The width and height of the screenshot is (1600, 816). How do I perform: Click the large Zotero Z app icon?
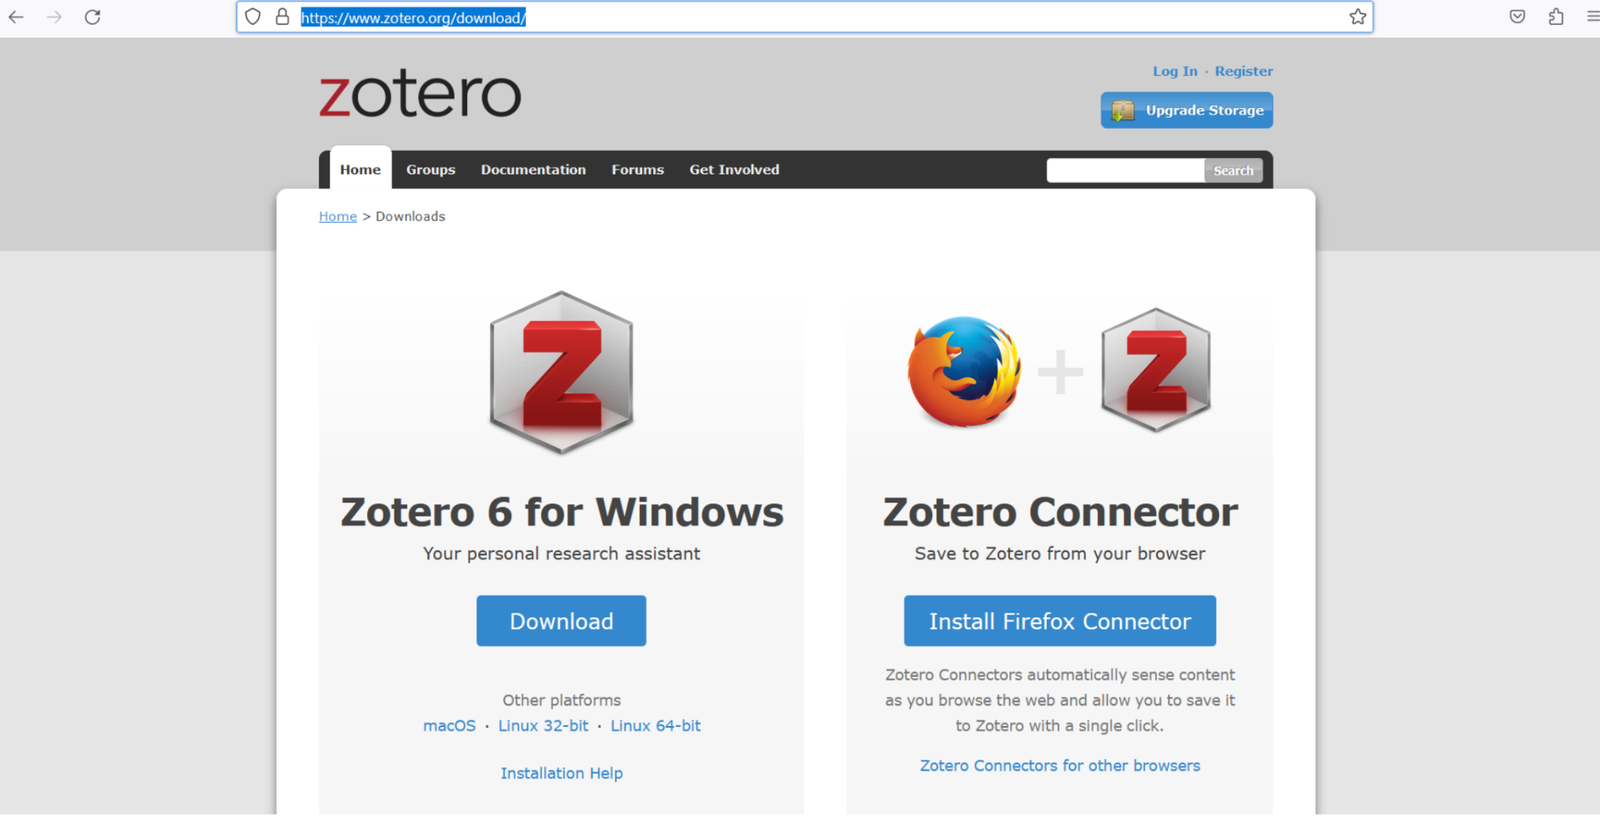pyautogui.click(x=561, y=372)
